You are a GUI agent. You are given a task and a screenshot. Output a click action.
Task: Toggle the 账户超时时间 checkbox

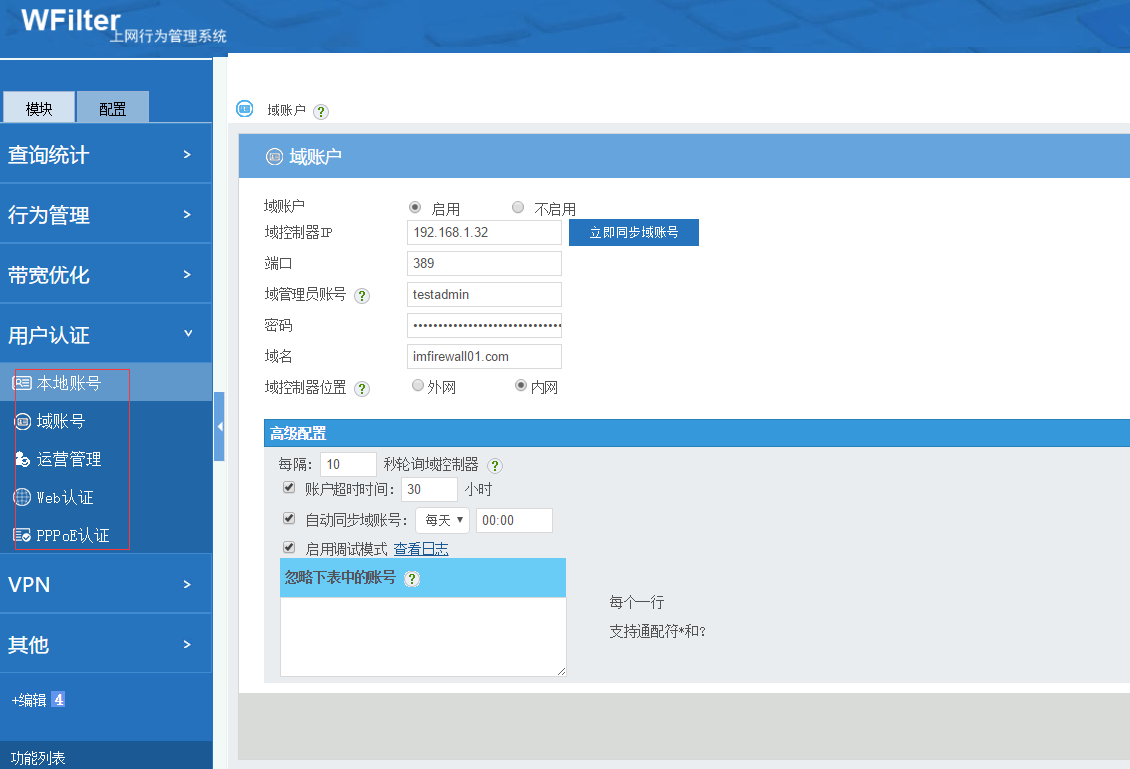tap(289, 488)
